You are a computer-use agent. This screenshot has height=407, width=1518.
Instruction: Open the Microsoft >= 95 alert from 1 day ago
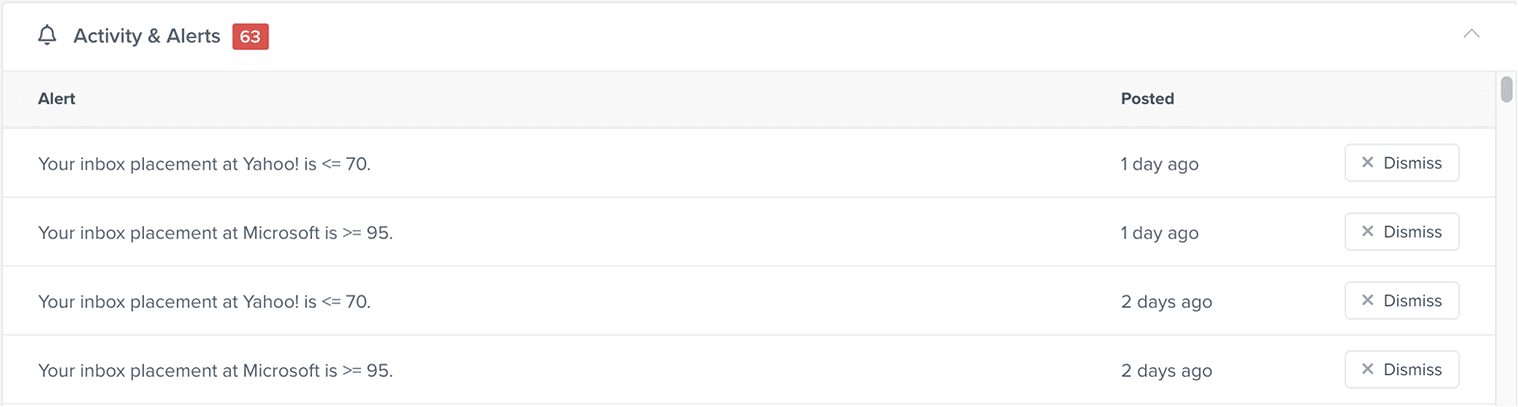215,233
